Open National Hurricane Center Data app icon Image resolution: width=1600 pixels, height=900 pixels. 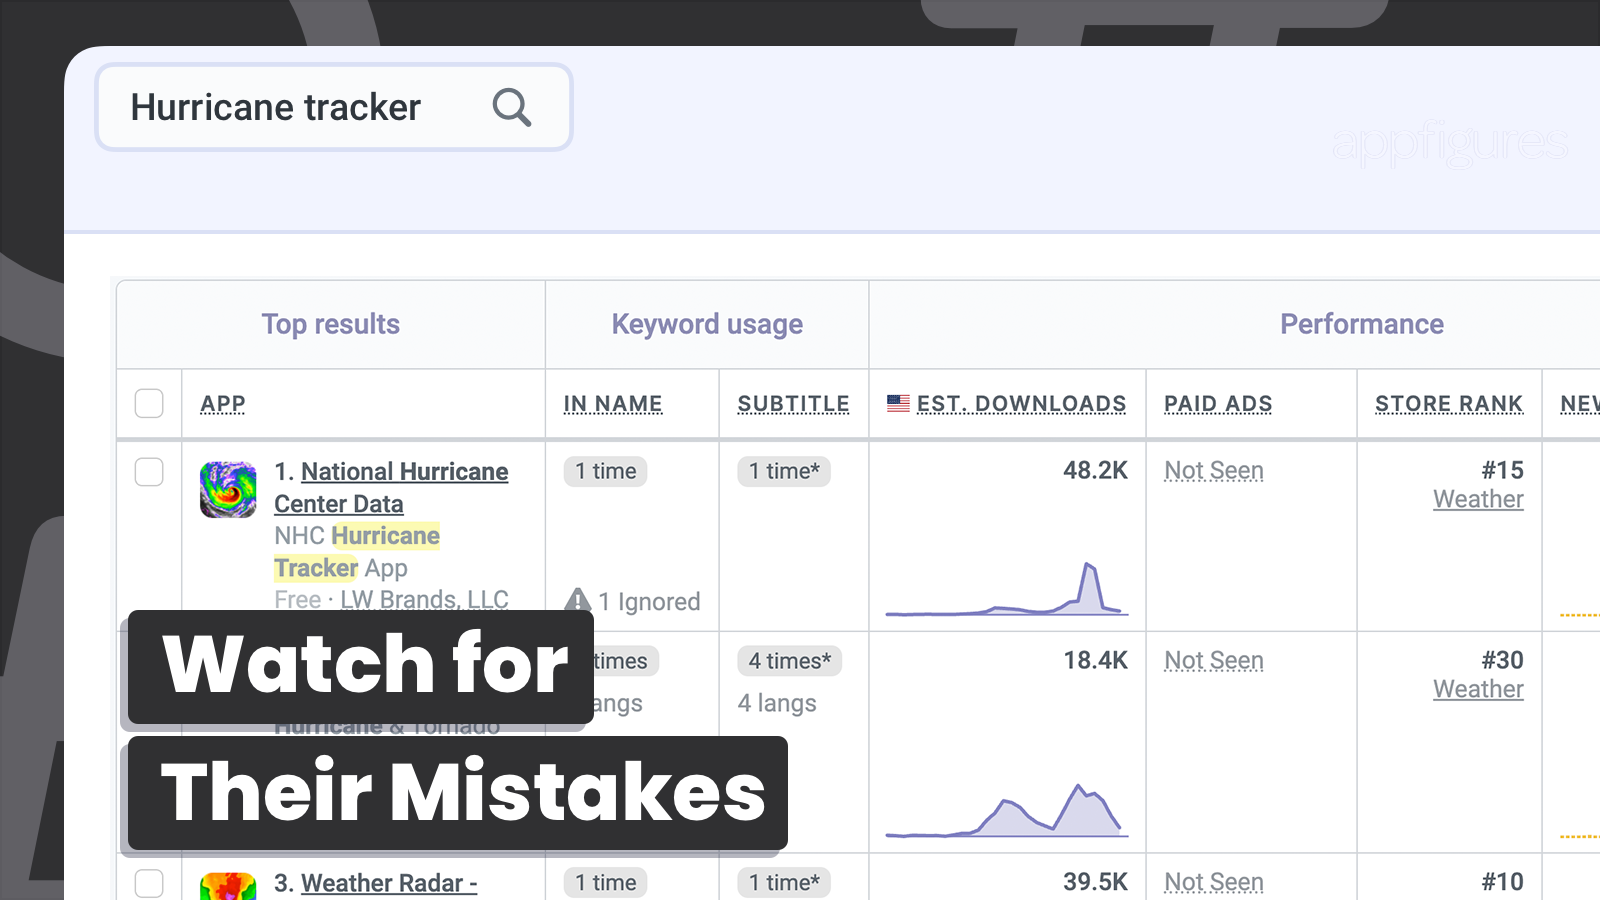pos(228,489)
